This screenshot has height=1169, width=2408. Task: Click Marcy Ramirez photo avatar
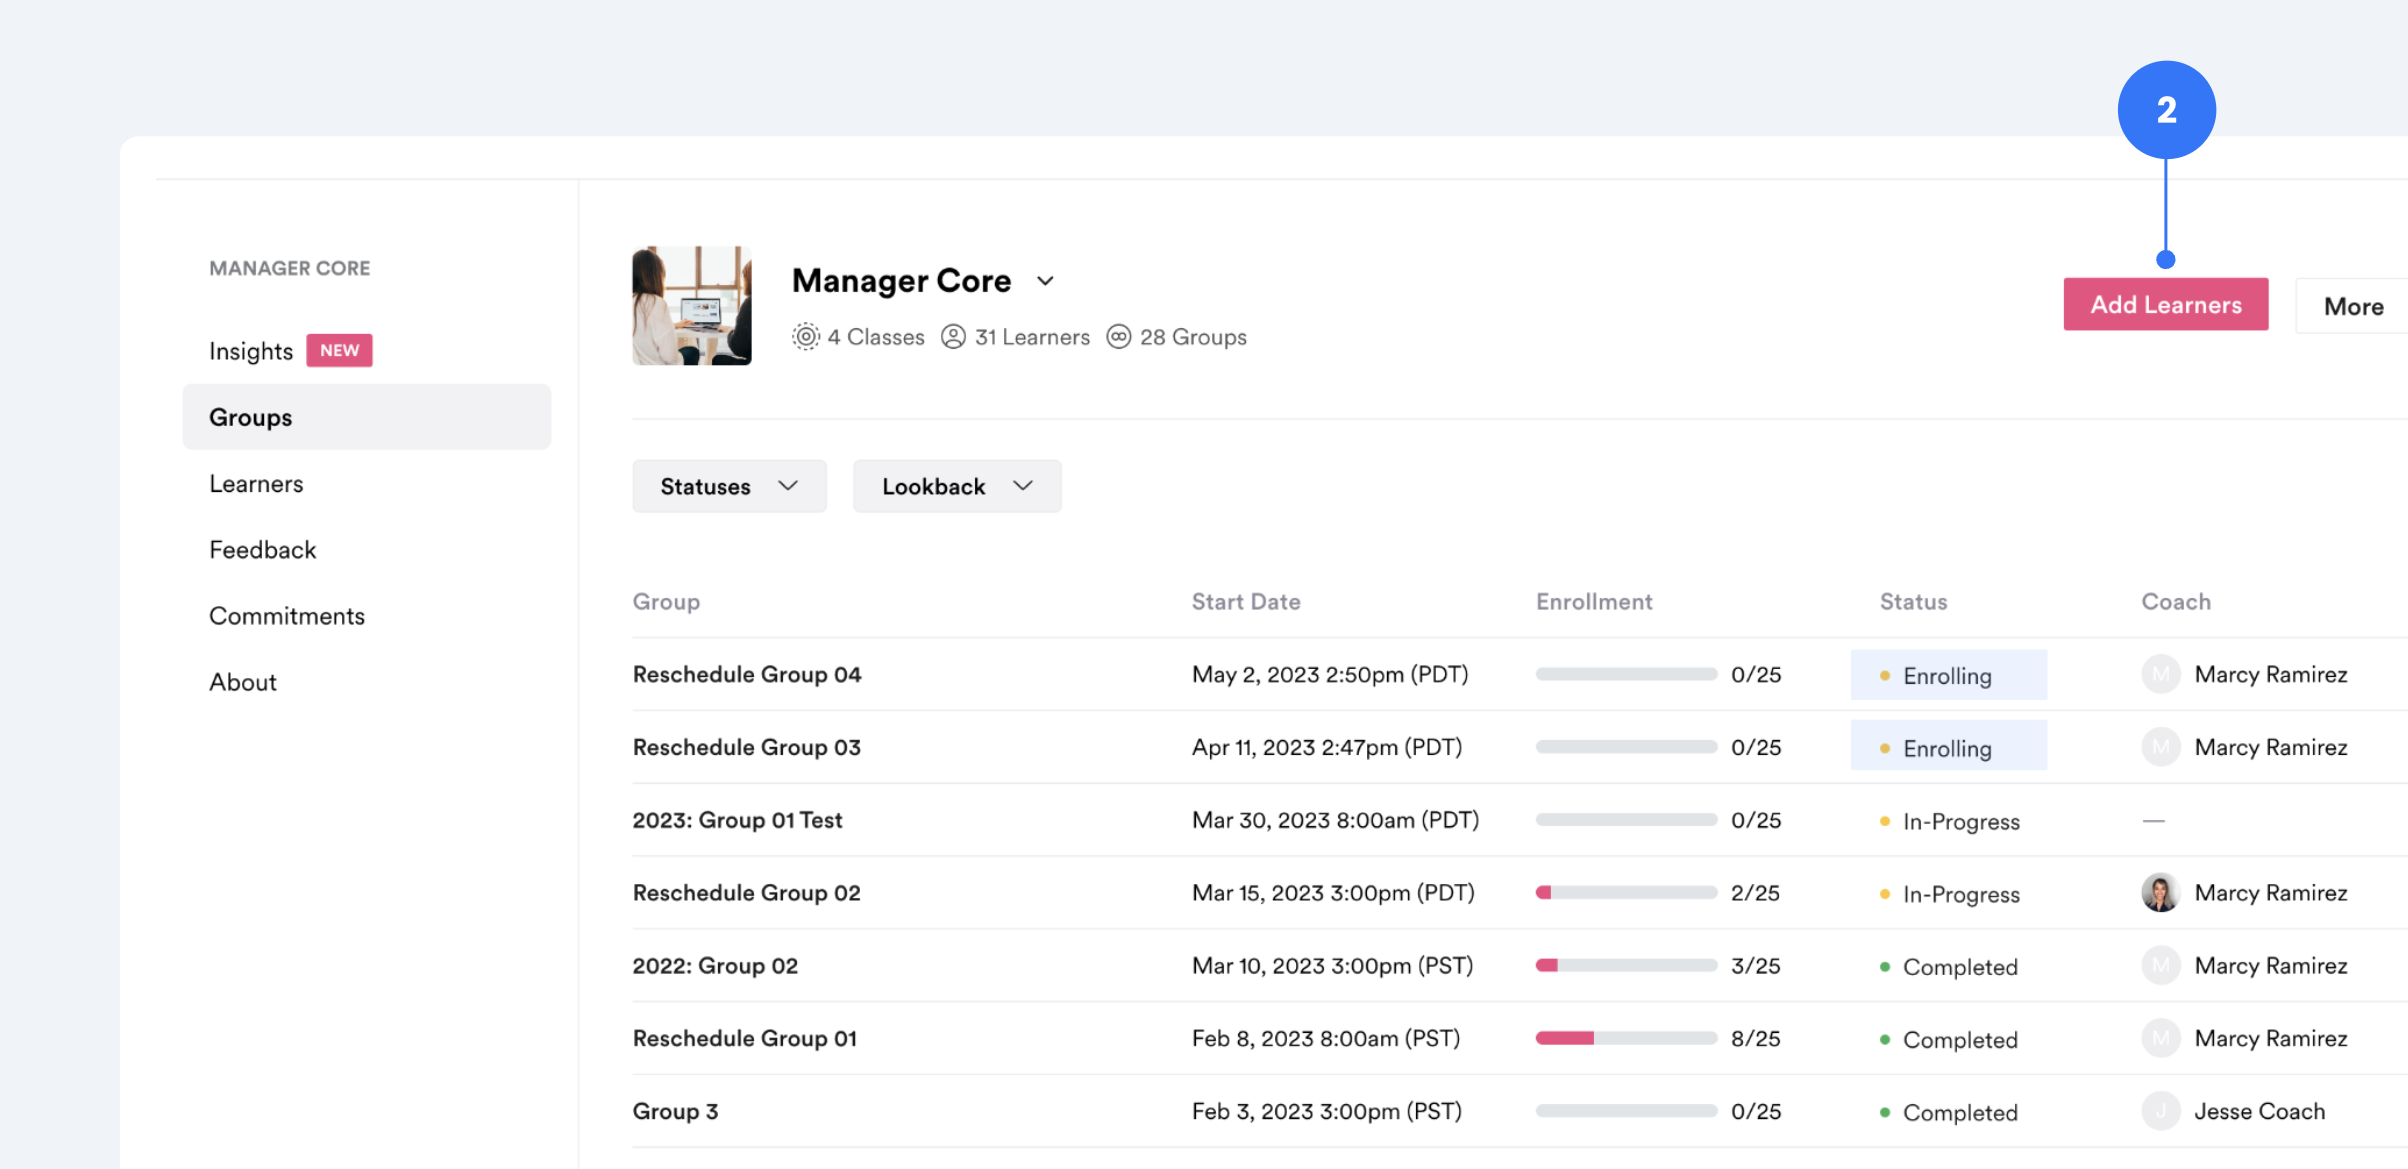[2160, 893]
